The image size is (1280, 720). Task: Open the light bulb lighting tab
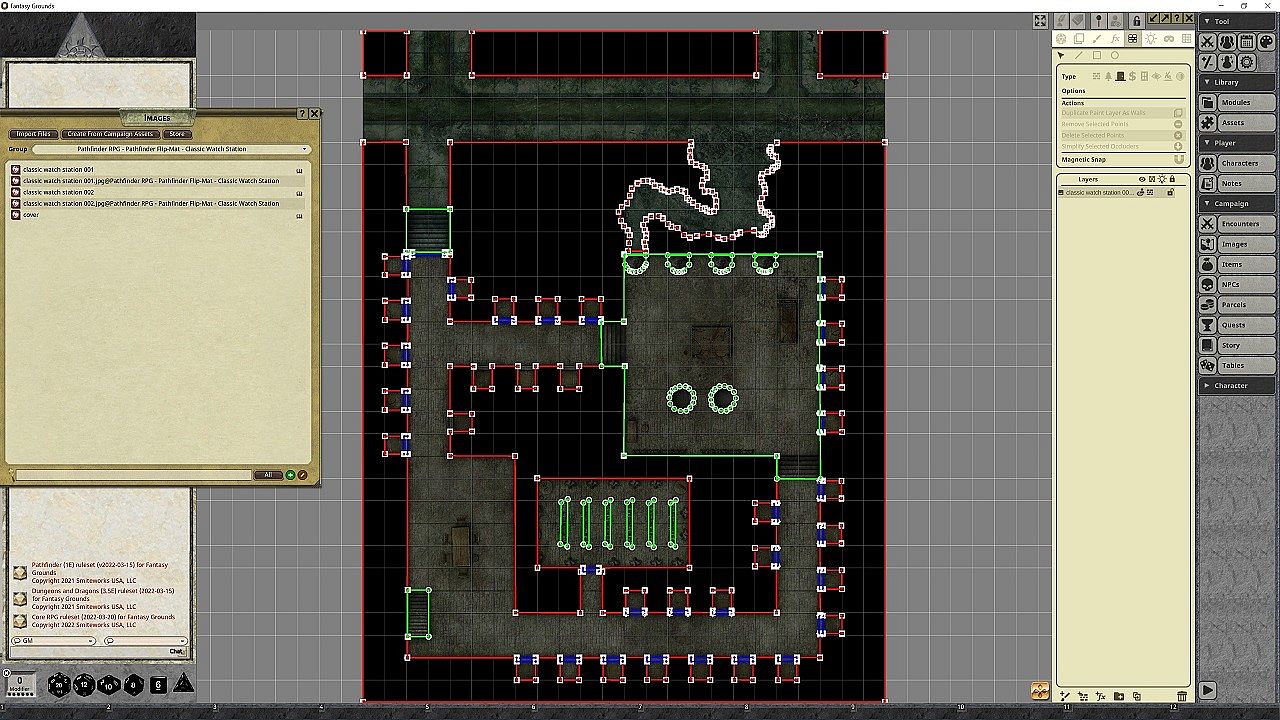1150,39
